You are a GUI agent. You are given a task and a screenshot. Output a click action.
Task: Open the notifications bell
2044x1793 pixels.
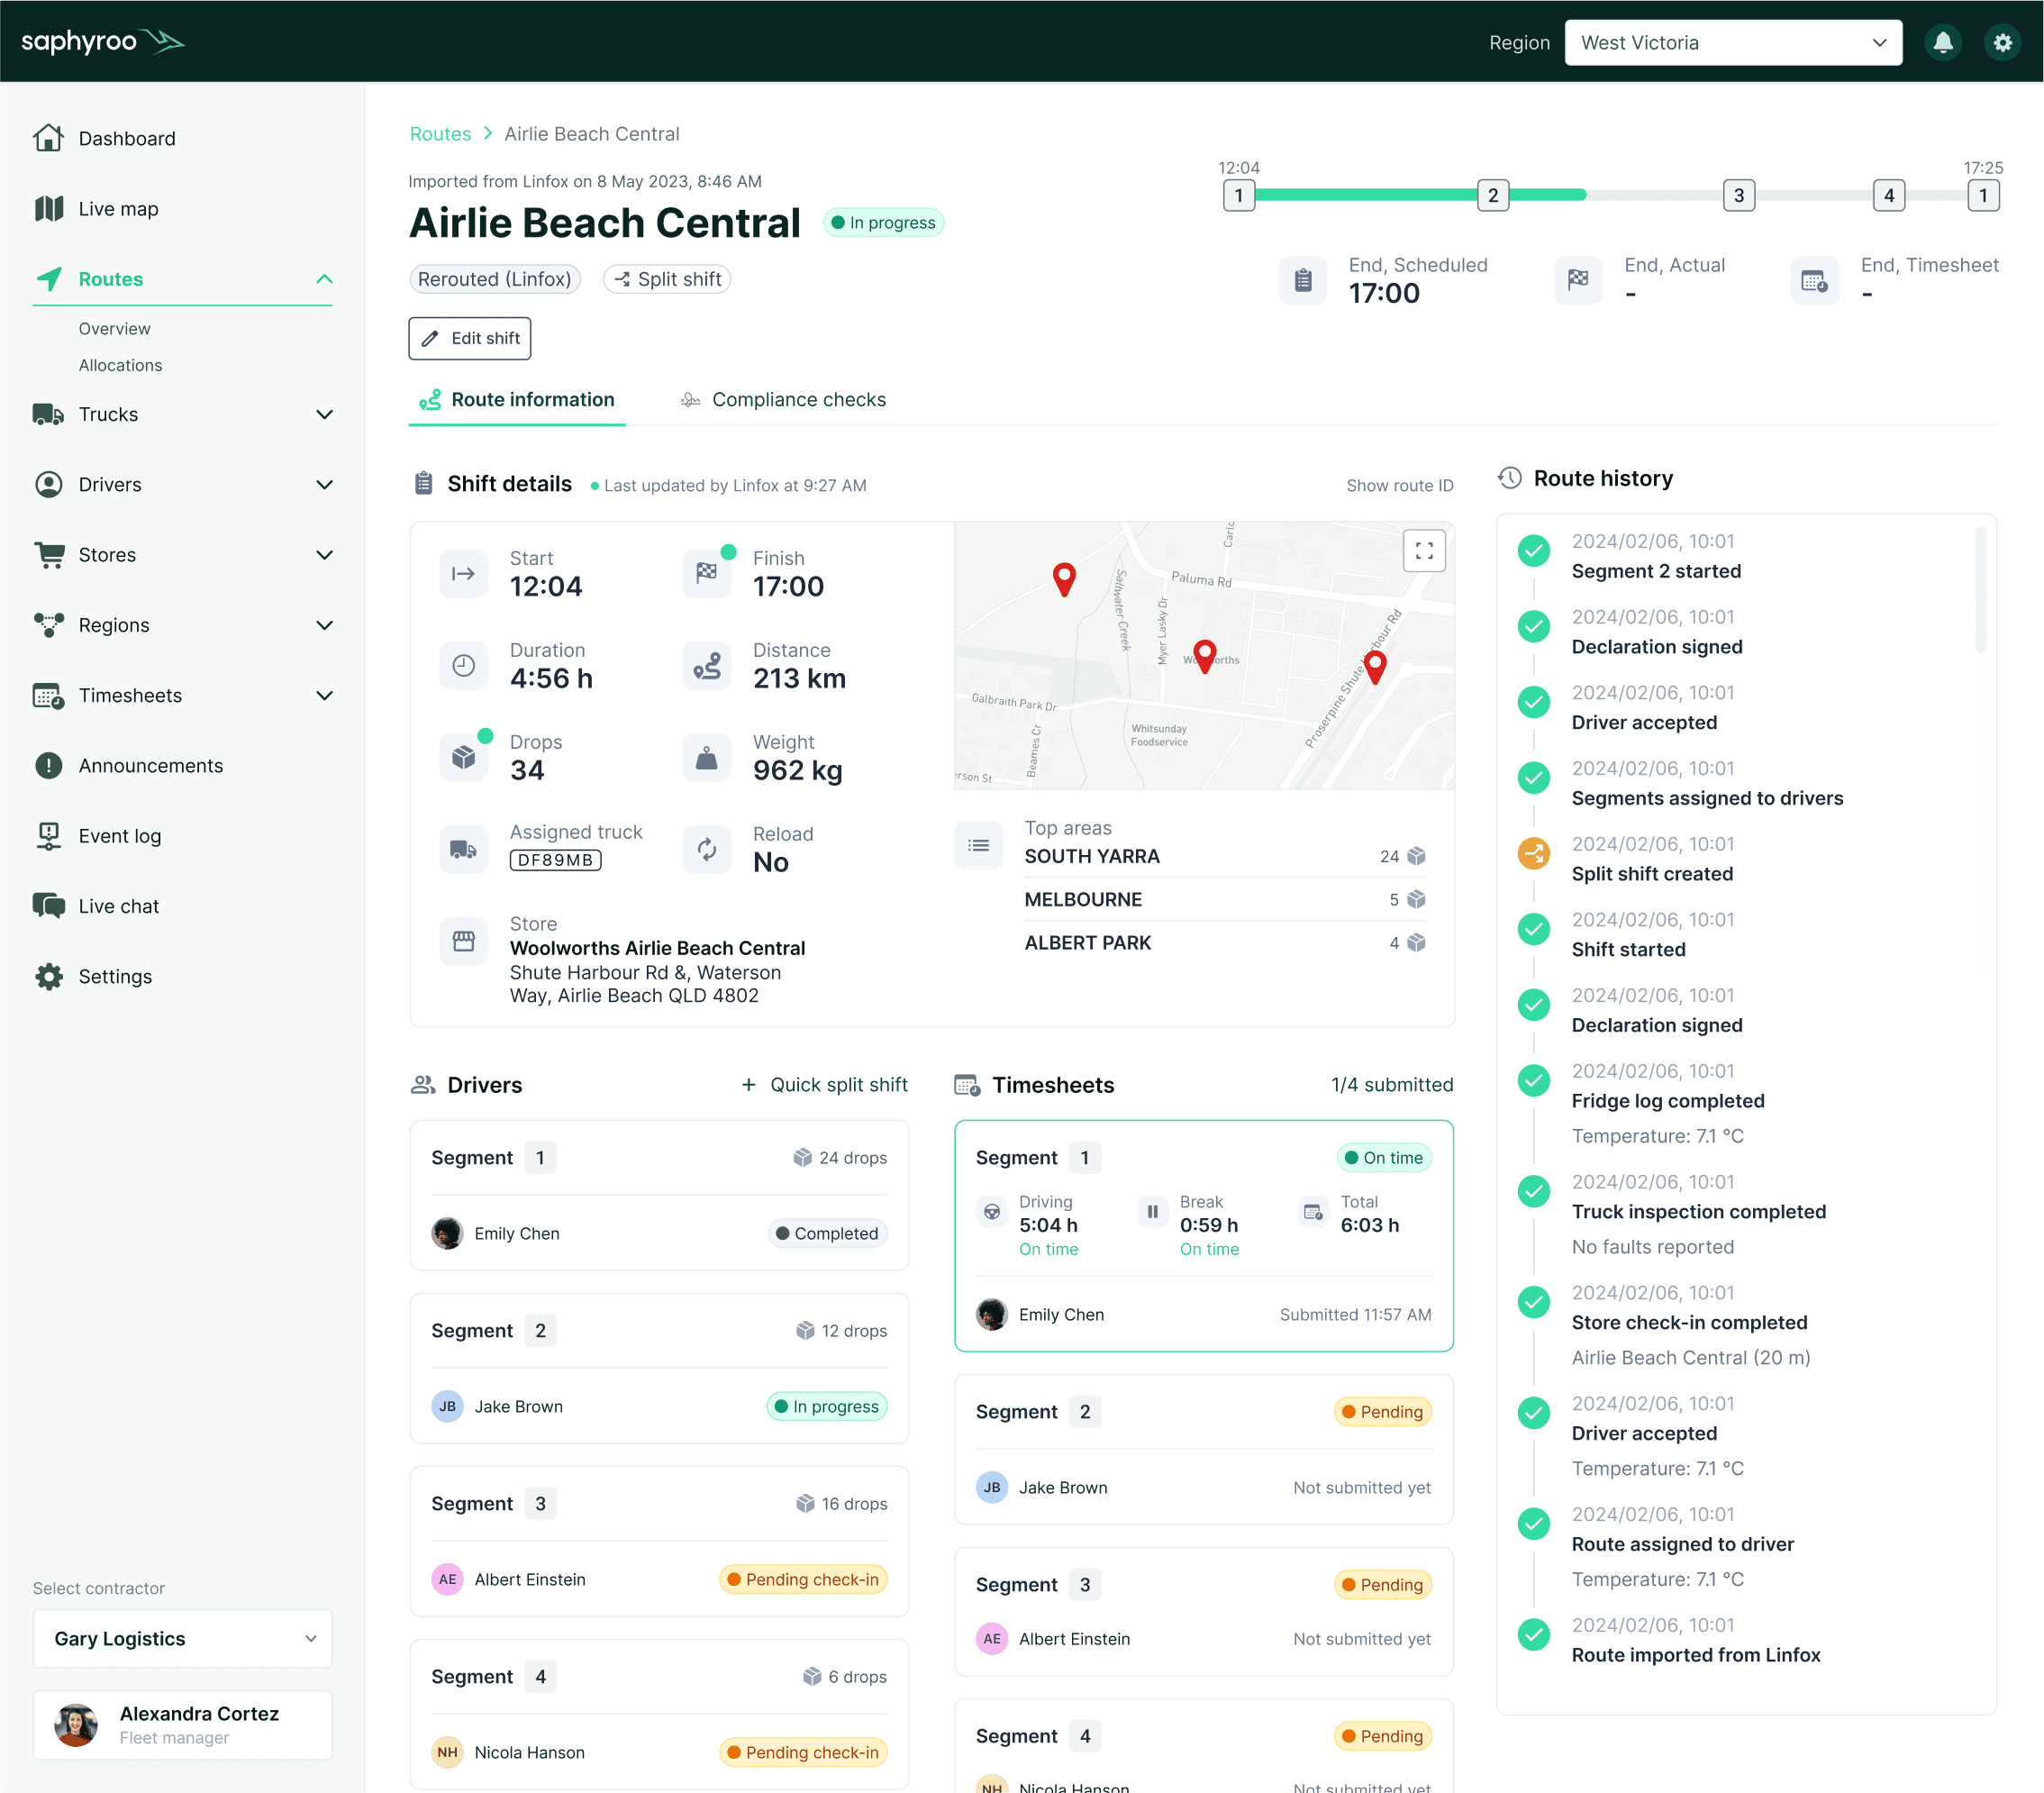click(1942, 42)
